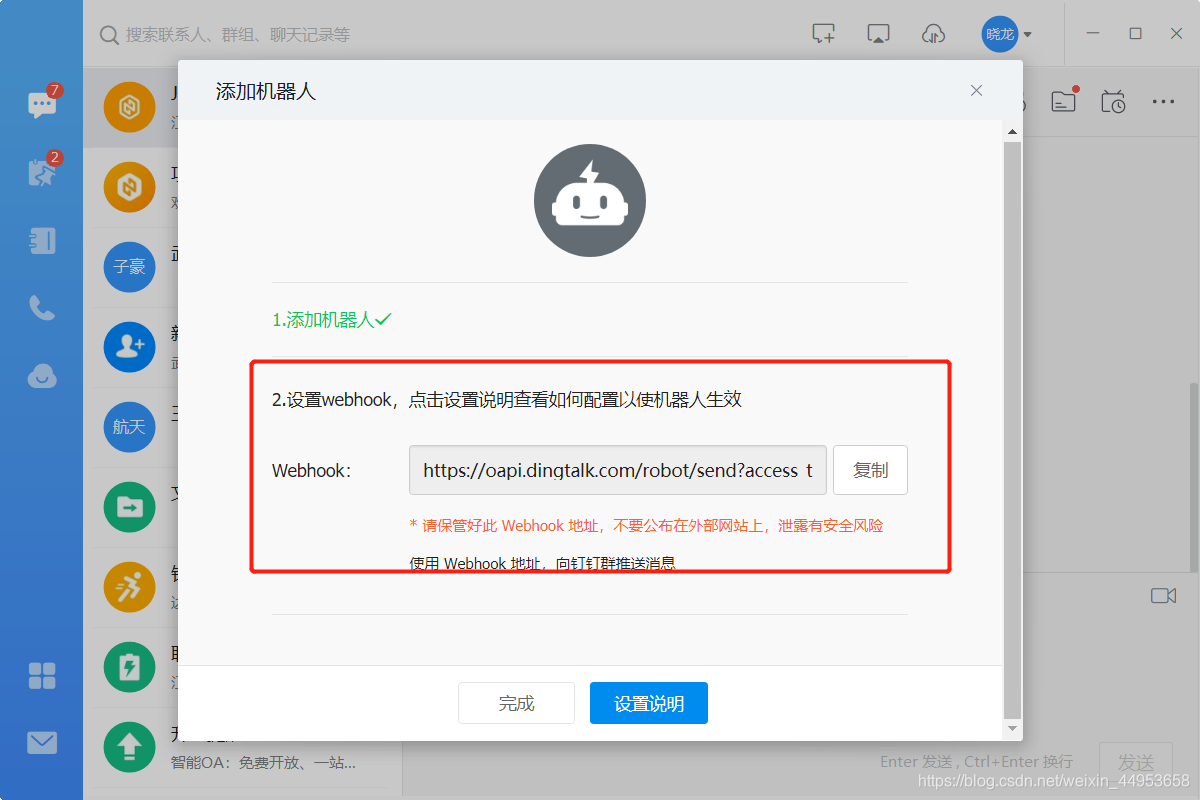Click the screen casting icon in top bar
The image size is (1200, 800).
(x=878, y=34)
